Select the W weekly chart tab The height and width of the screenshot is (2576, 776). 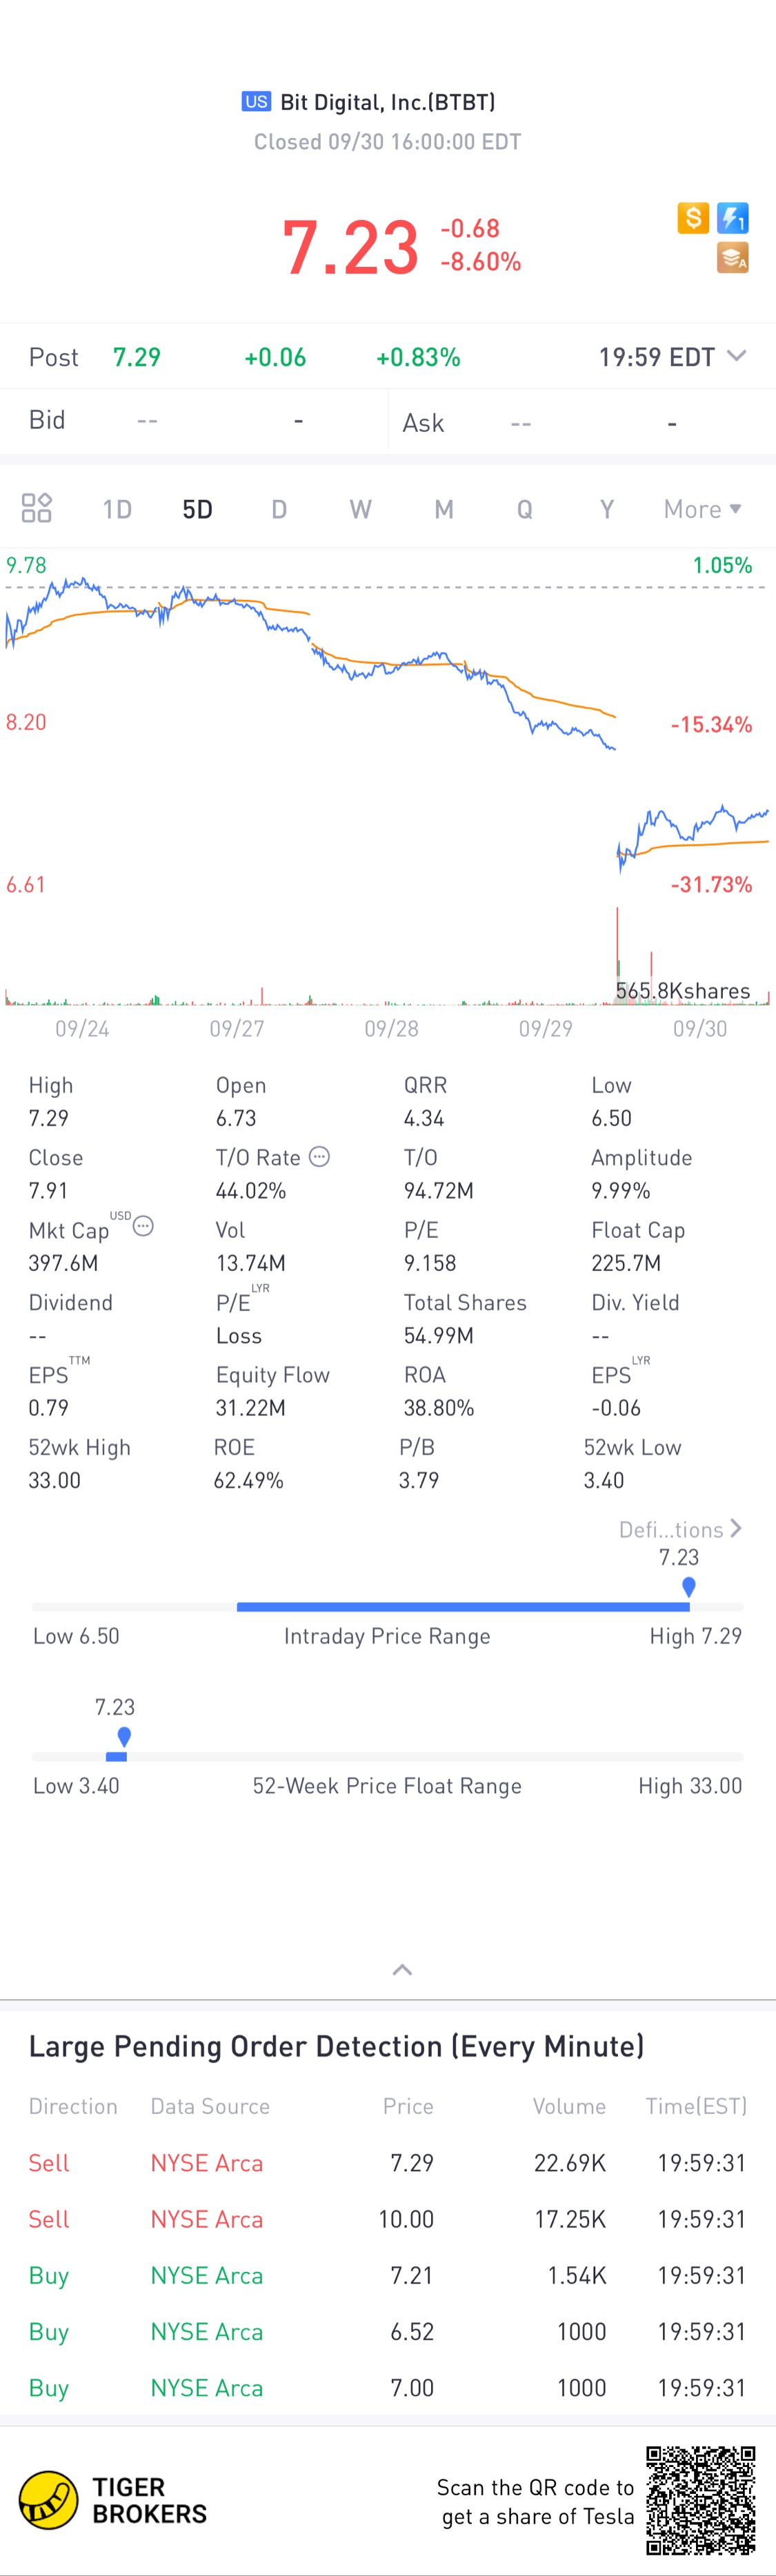coord(360,509)
